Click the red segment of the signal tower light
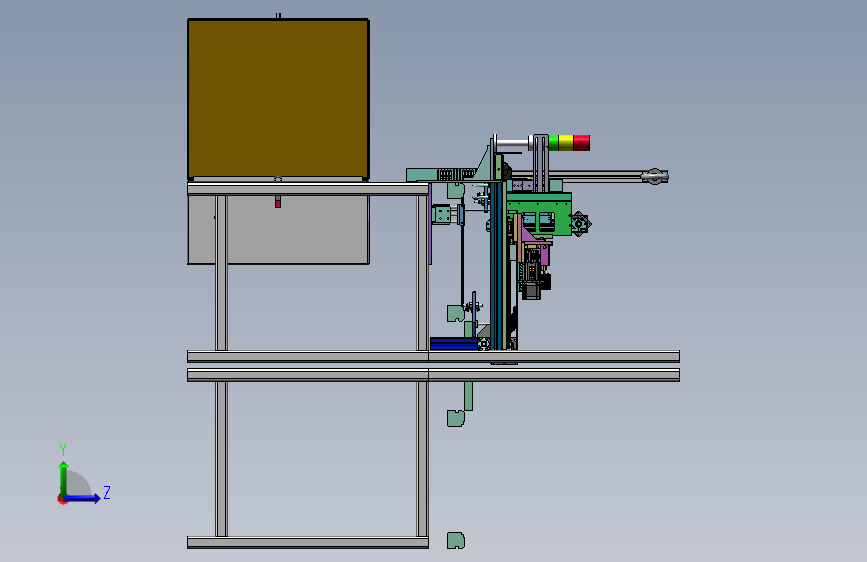Screen dimensions: 867x562 coord(582,143)
